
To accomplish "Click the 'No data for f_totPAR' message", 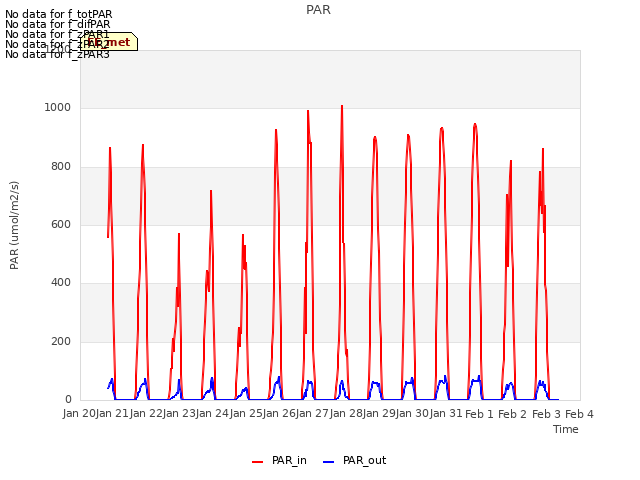I will pyautogui.click(x=58, y=14).
